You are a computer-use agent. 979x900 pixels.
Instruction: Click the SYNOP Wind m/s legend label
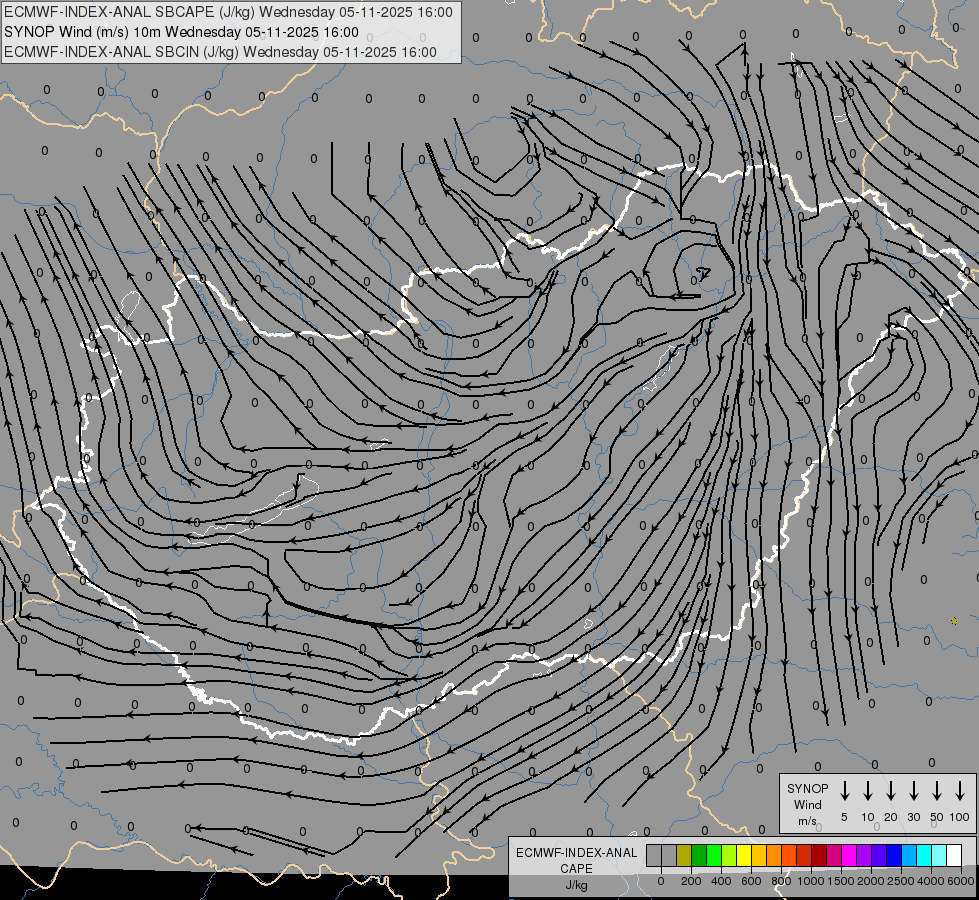click(x=807, y=804)
